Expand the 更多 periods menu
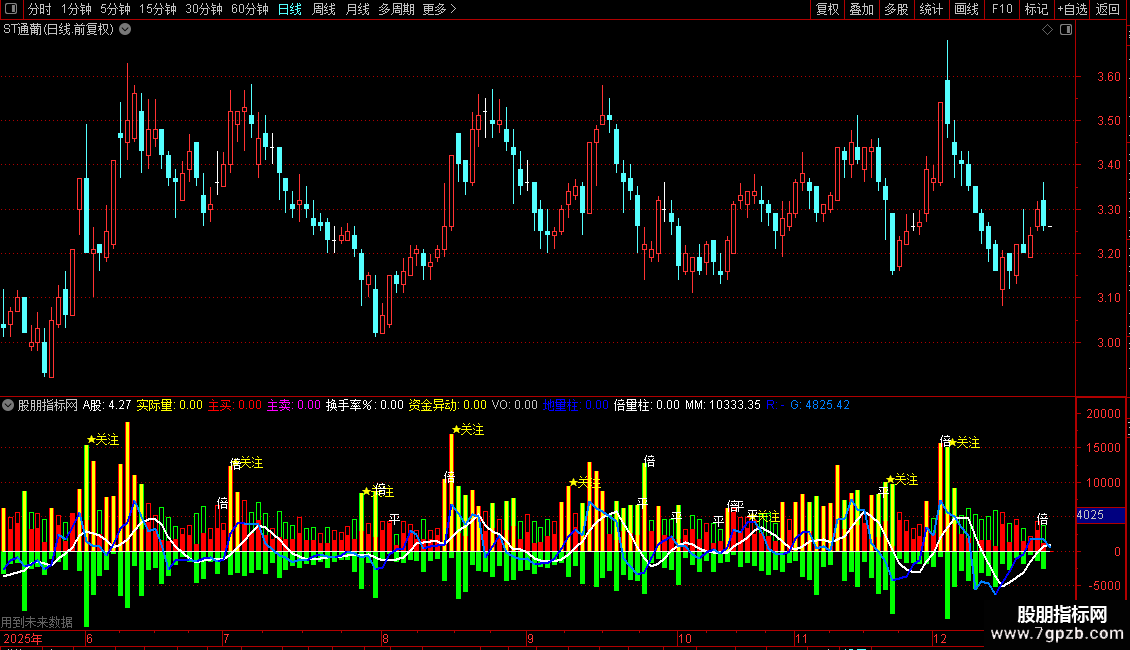 (x=440, y=9)
